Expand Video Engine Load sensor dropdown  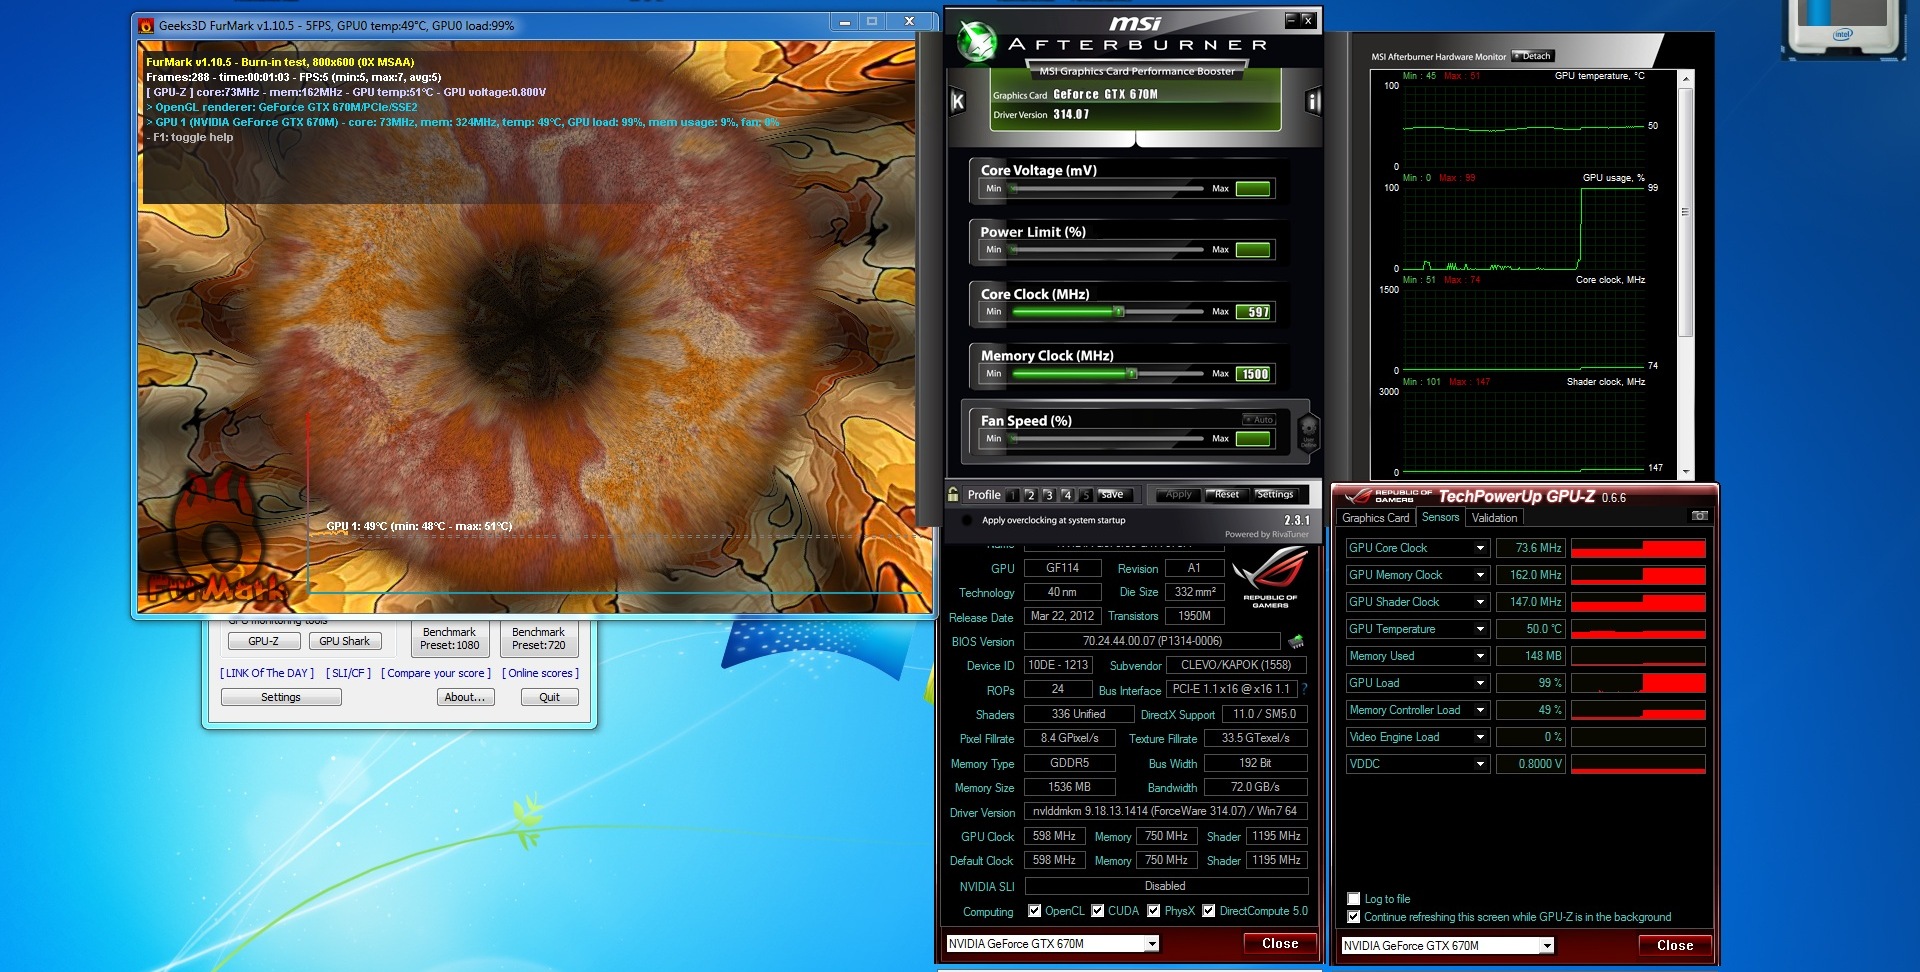[1481, 737]
